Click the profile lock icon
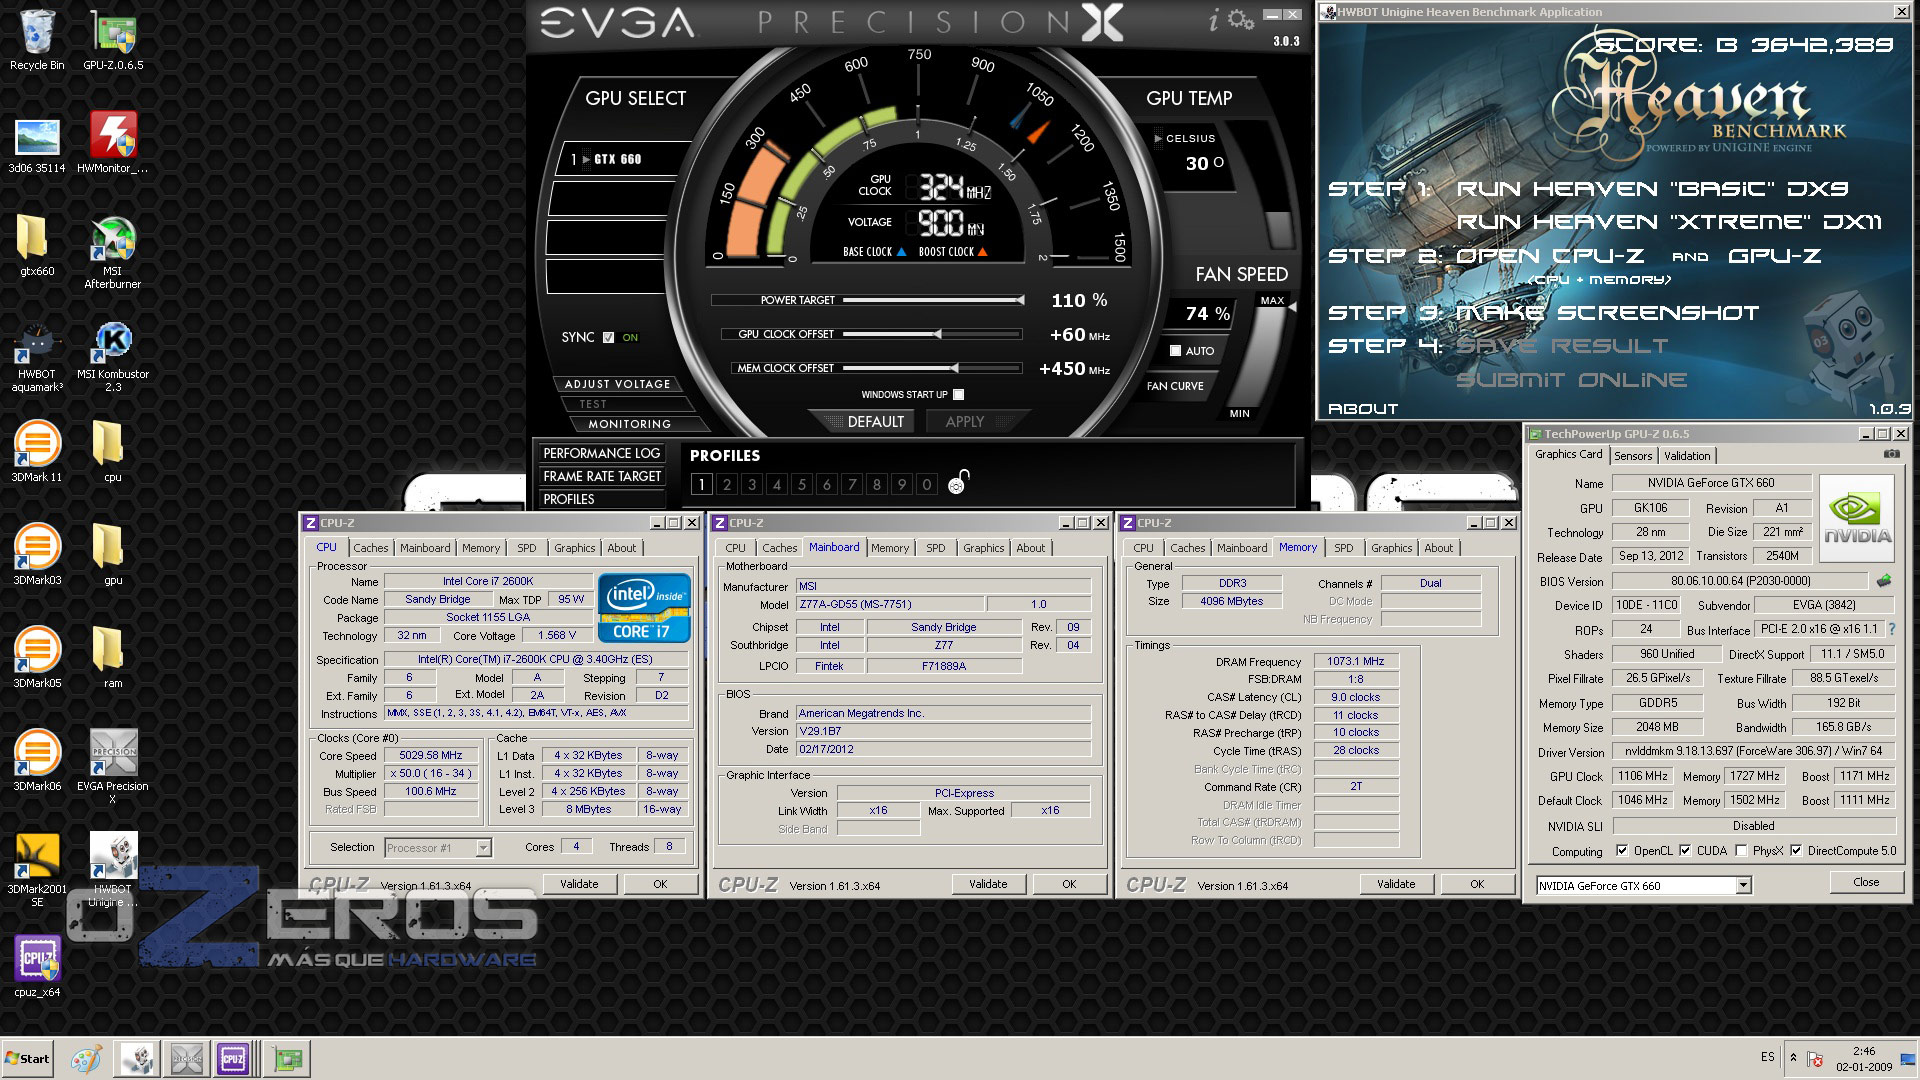Viewport: 1920px width, 1080px height. click(x=958, y=483)
